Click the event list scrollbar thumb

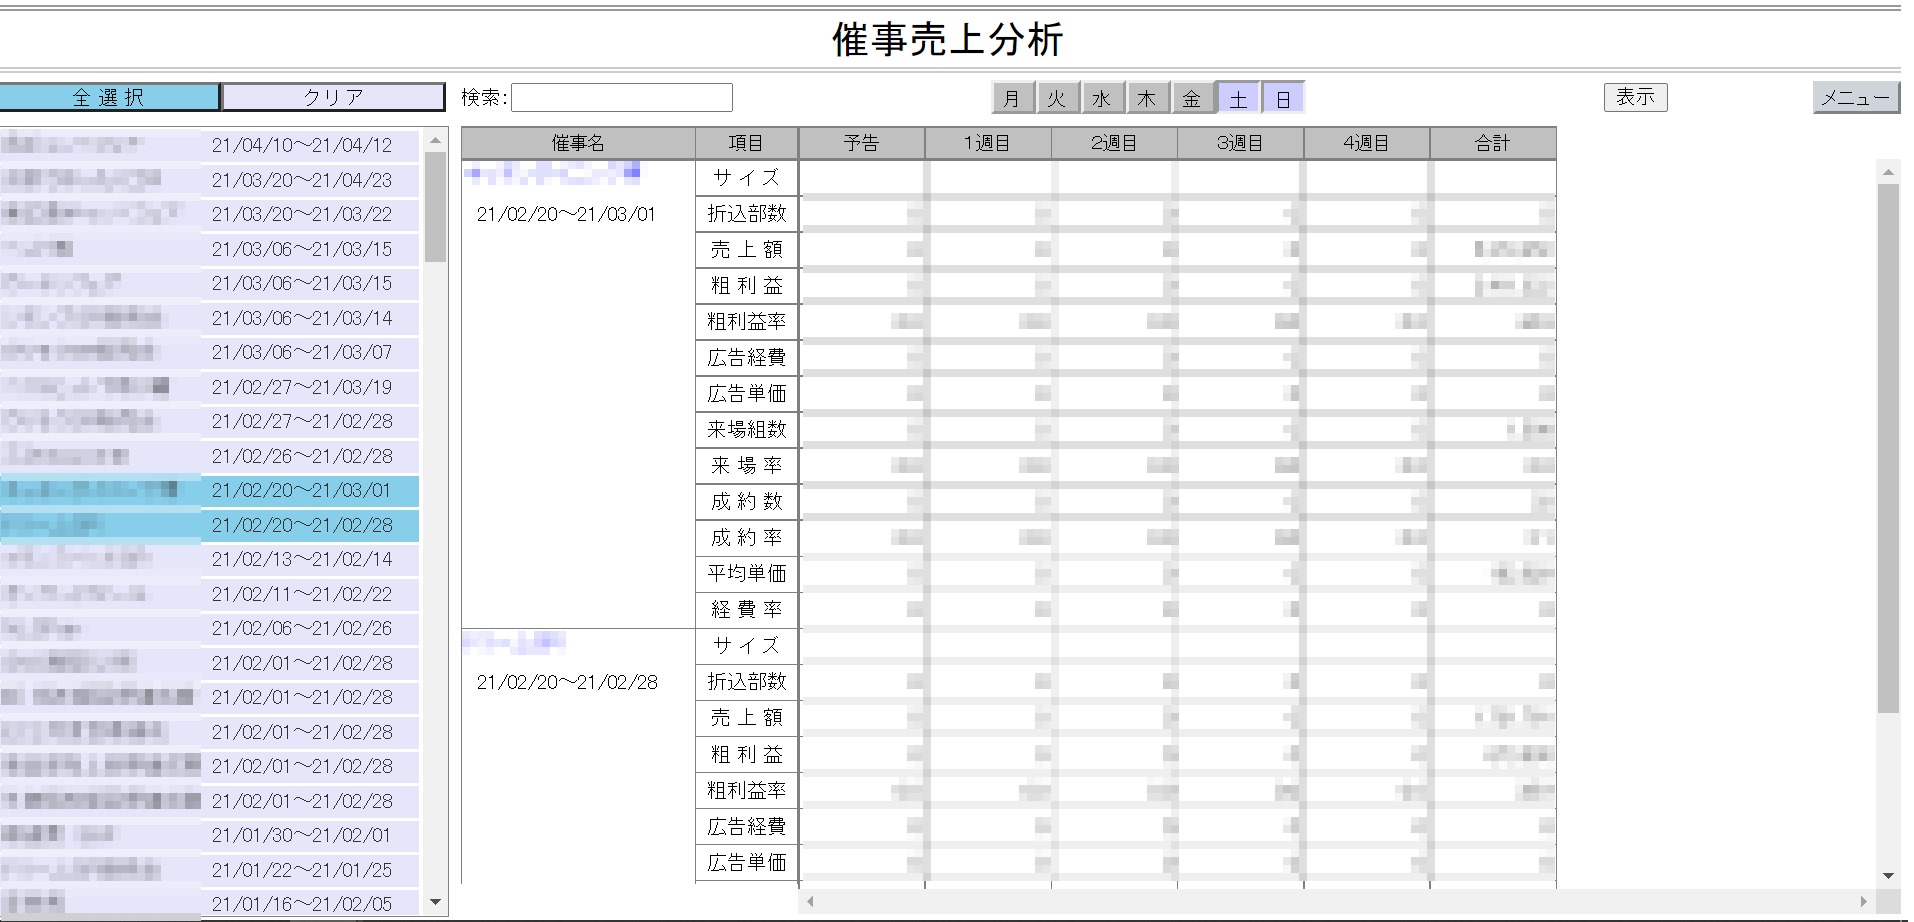tap(435, 207)
